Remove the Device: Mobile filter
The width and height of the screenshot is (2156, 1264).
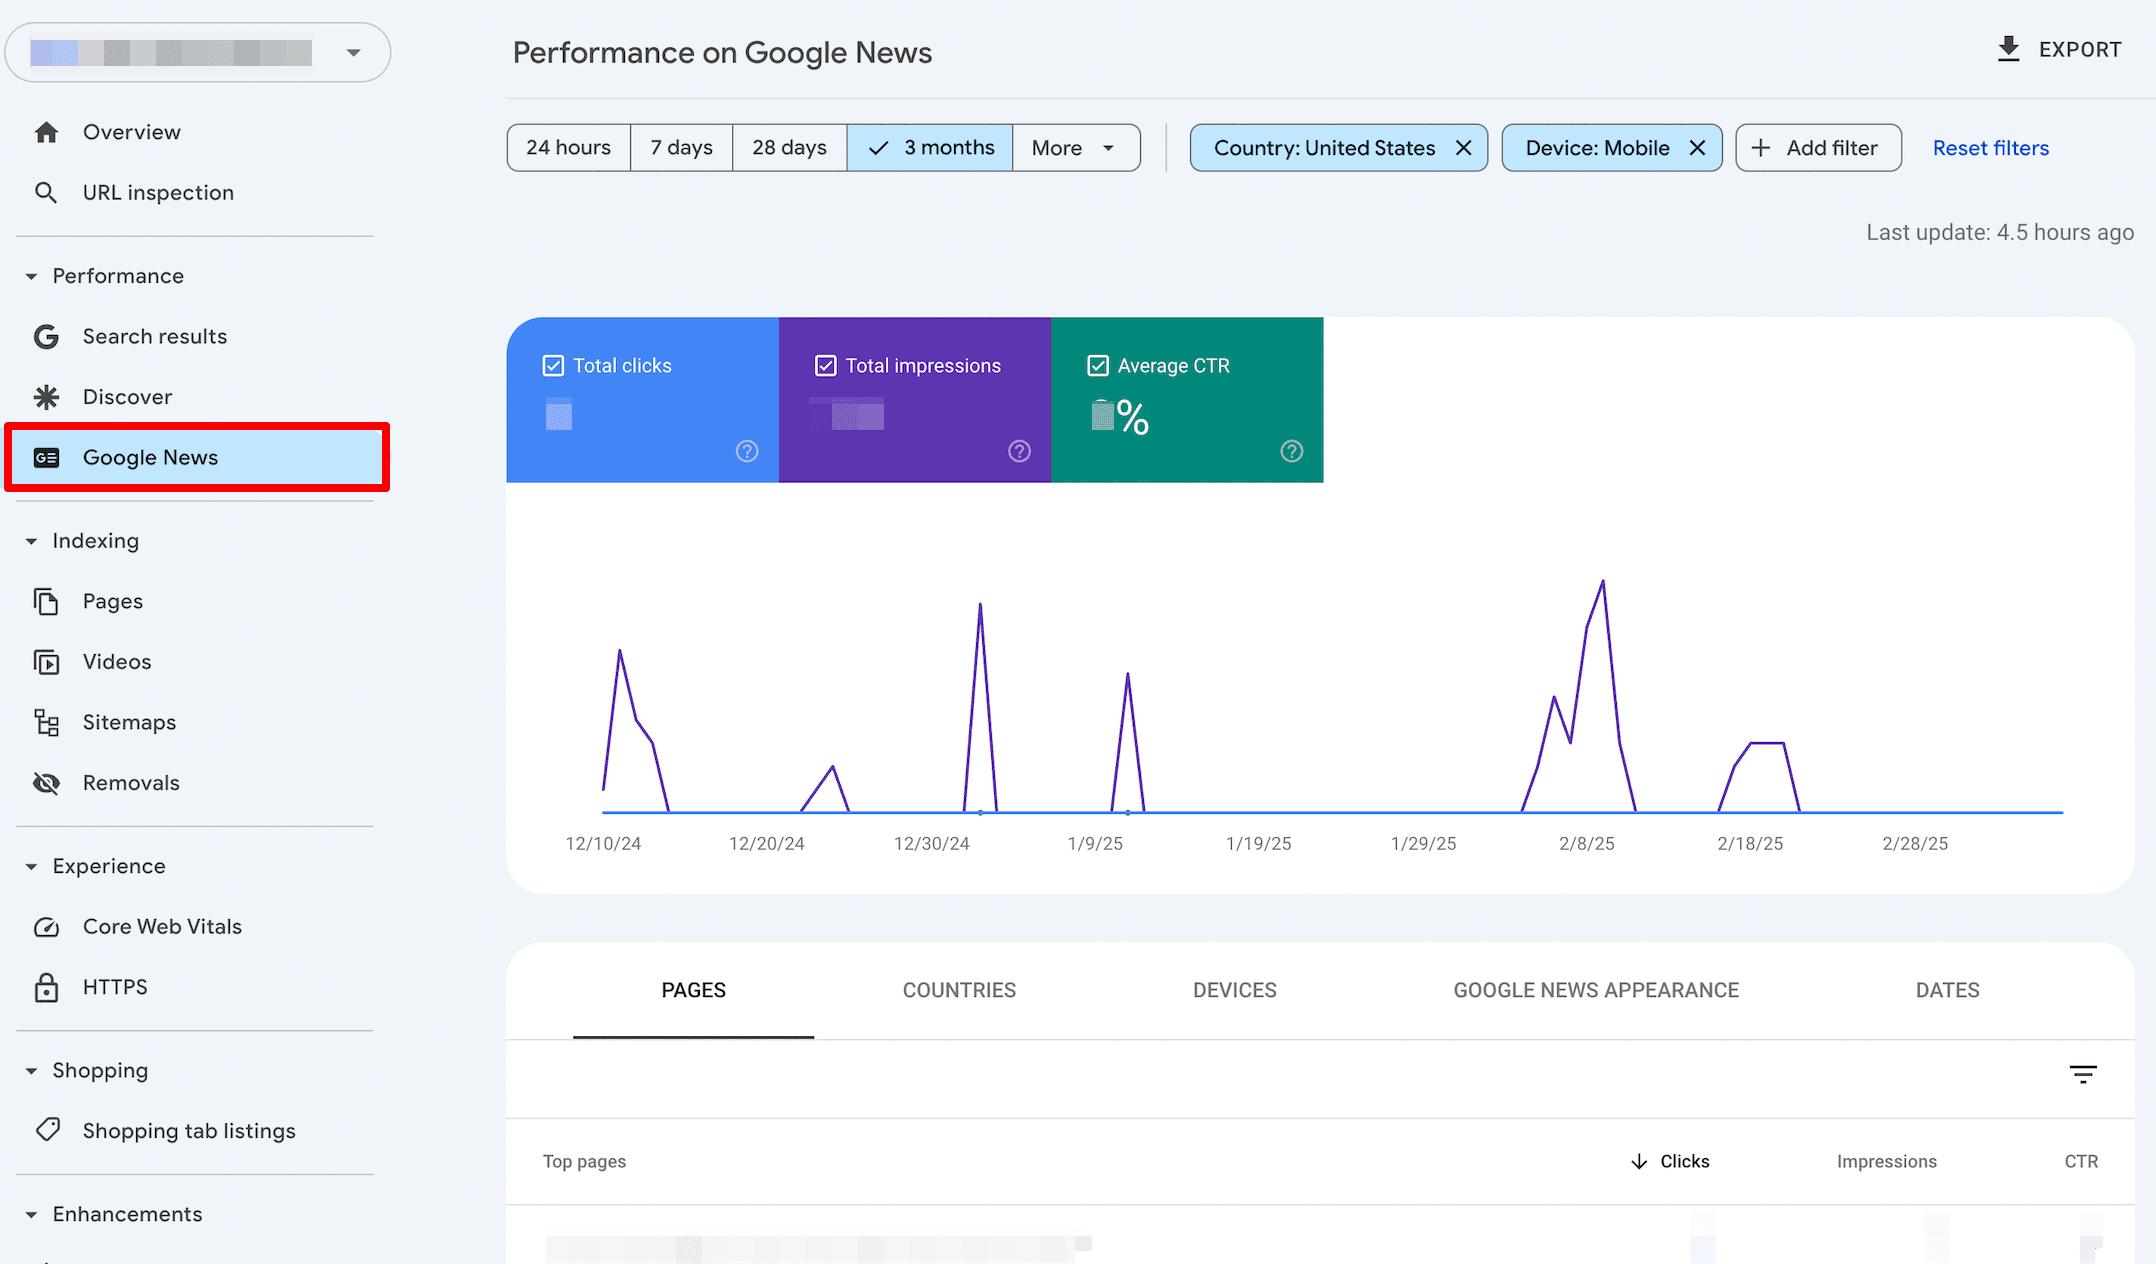coord(1697,147)
